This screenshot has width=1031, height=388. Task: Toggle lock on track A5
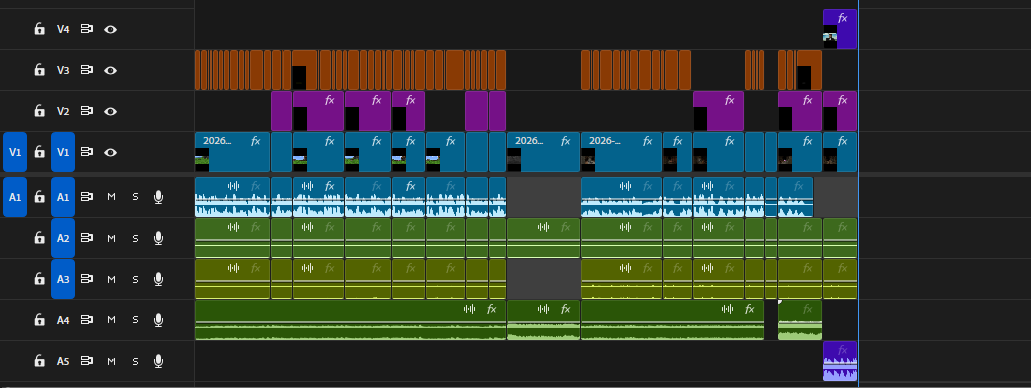tap(39, 361)
